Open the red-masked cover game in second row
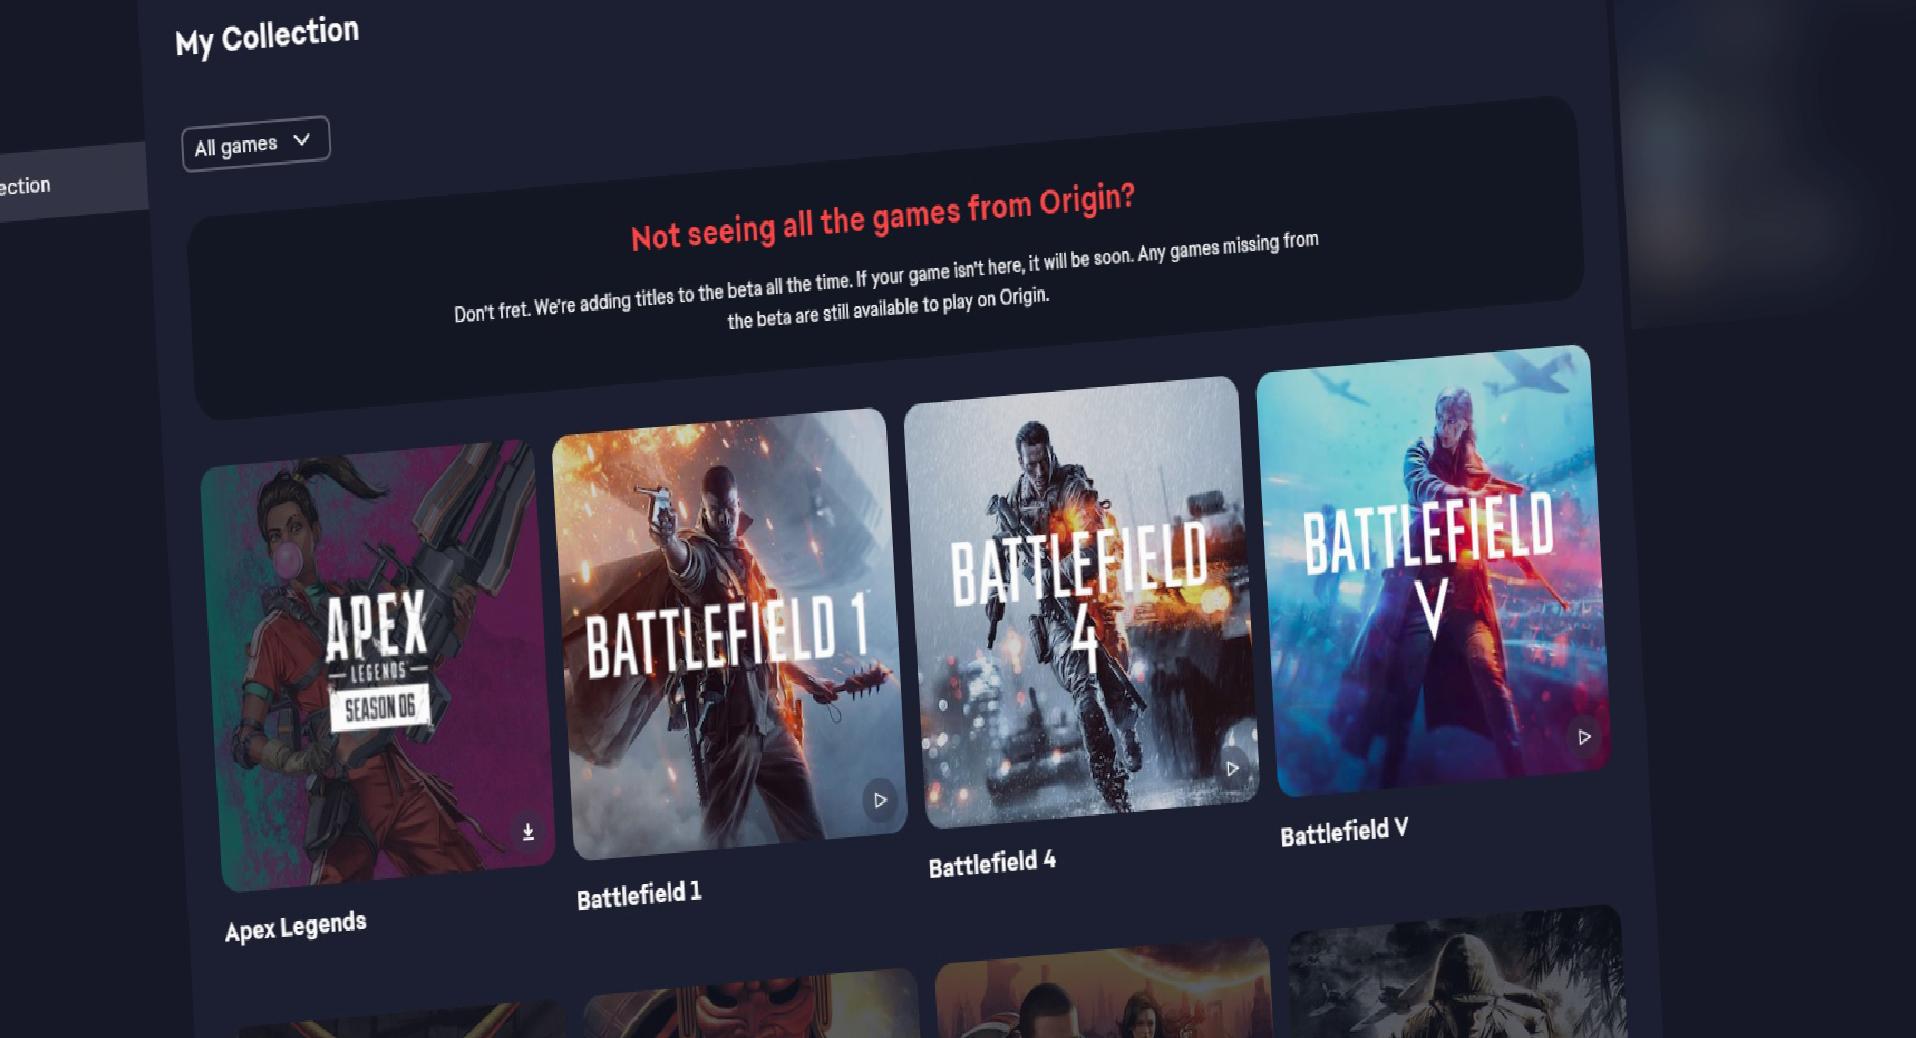 [x=752, y=1003]
